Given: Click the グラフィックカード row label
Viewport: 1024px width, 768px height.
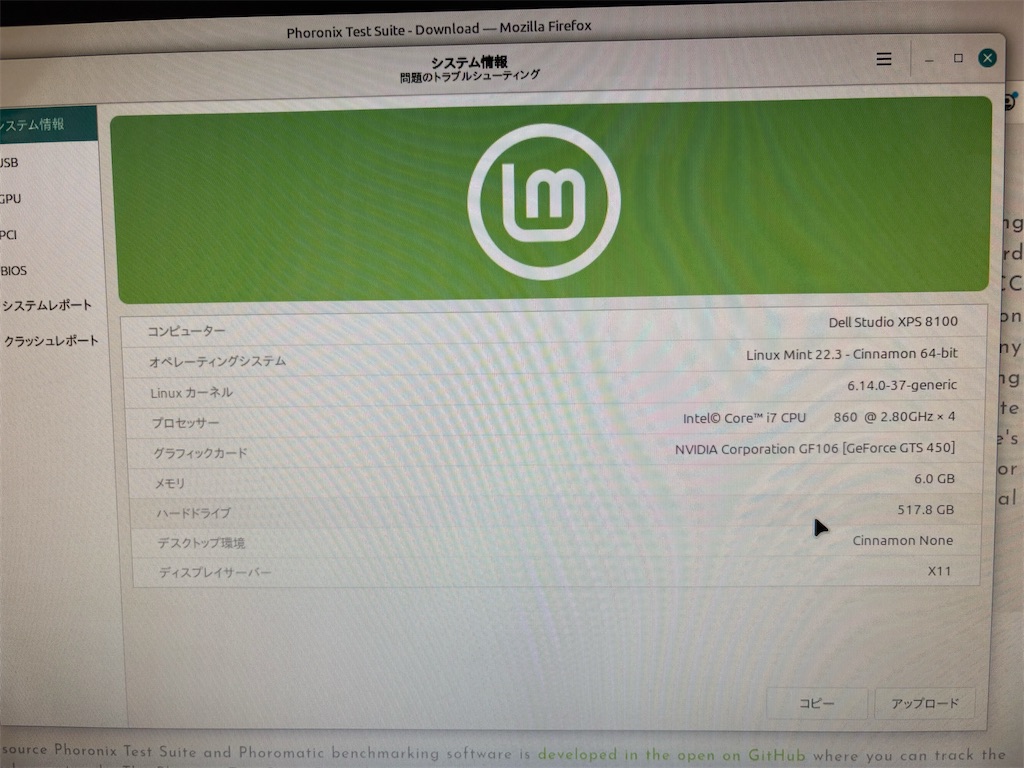Looking at the screenshot, I should pos(200,453).
